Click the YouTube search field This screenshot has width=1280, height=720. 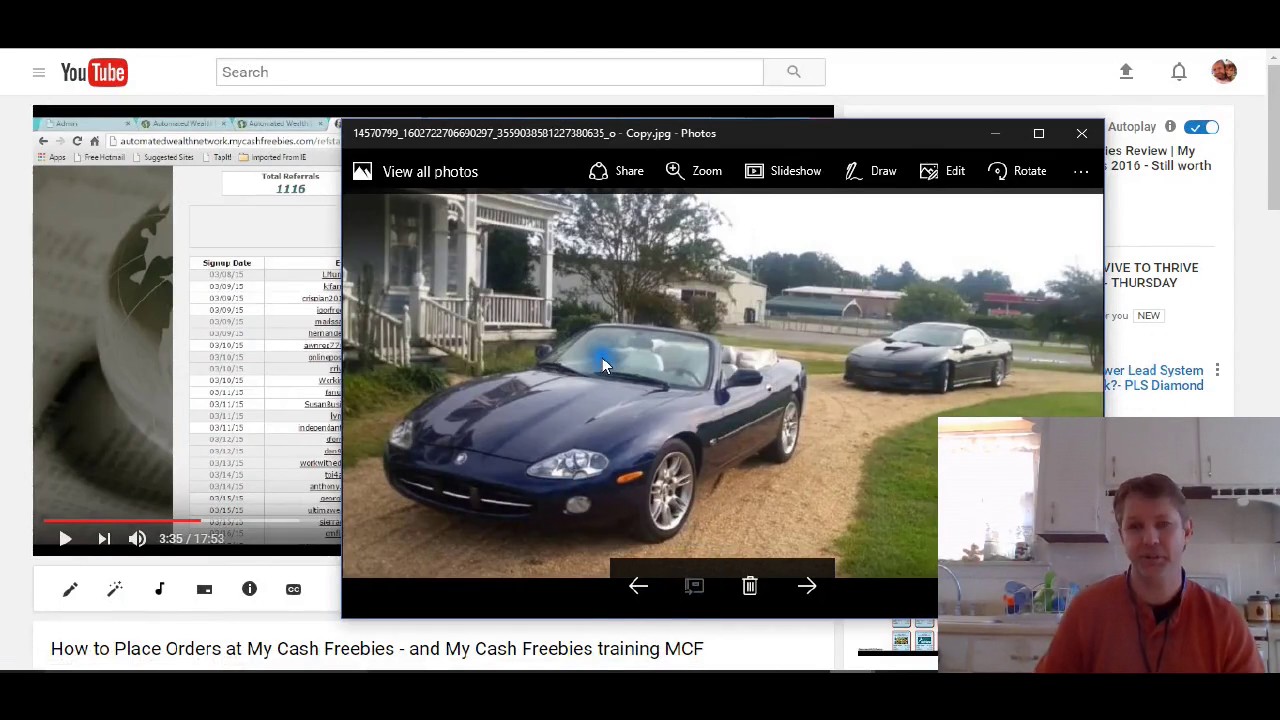pyautogui.click(x=489, y=72)
